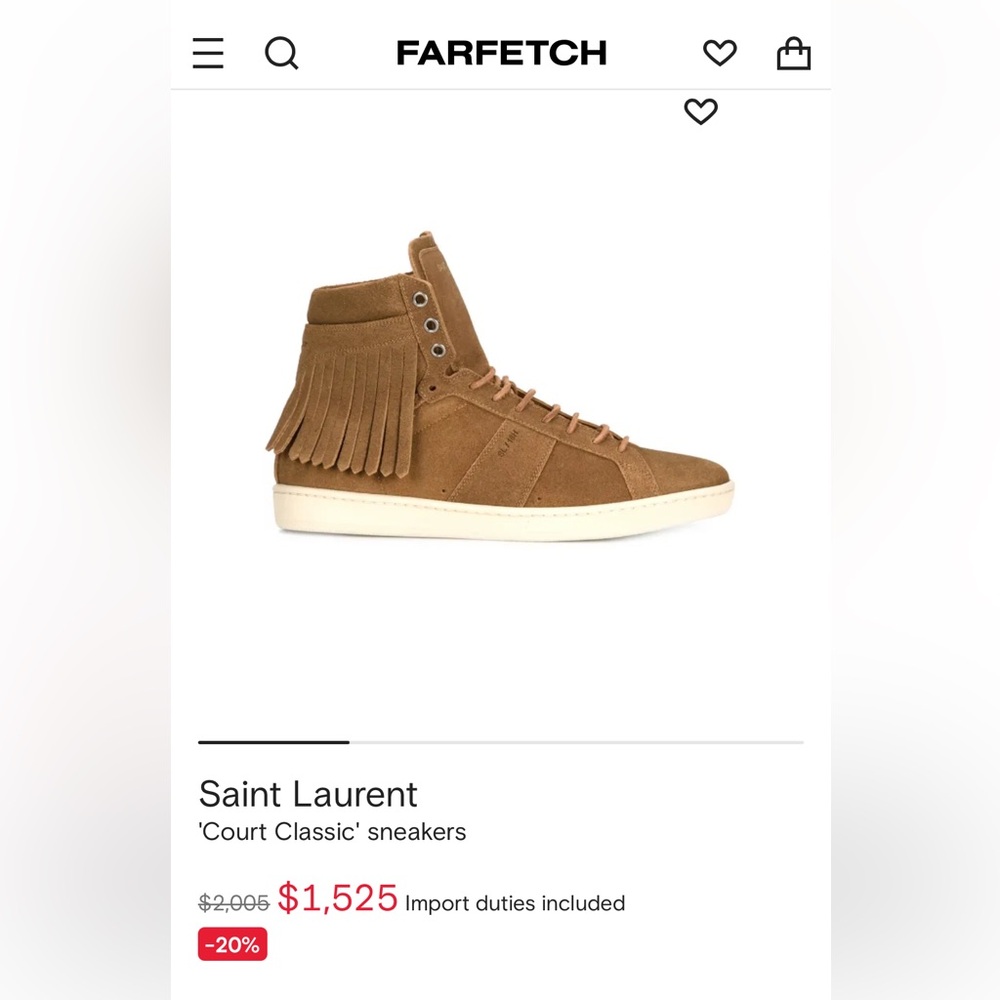
Task: Click the image carousel progress bar
Action: tap(500, 742)
